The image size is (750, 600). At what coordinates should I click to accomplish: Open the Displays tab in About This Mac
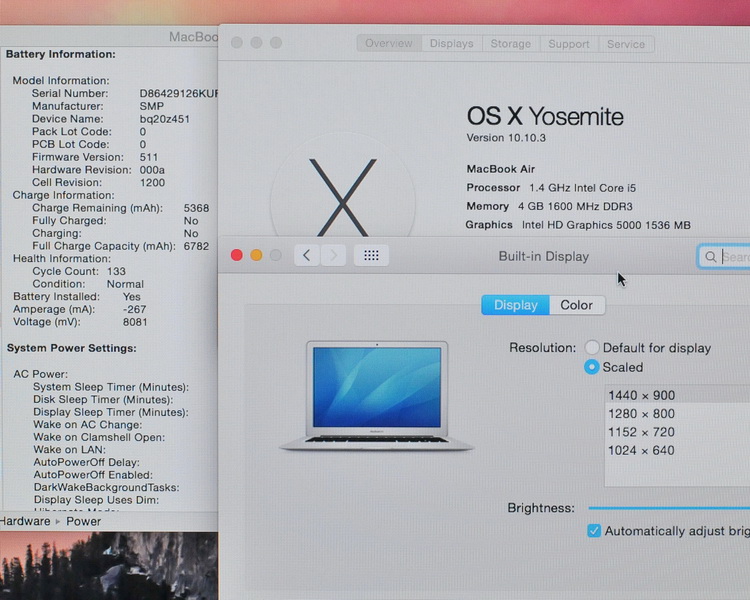coord(452,44)
